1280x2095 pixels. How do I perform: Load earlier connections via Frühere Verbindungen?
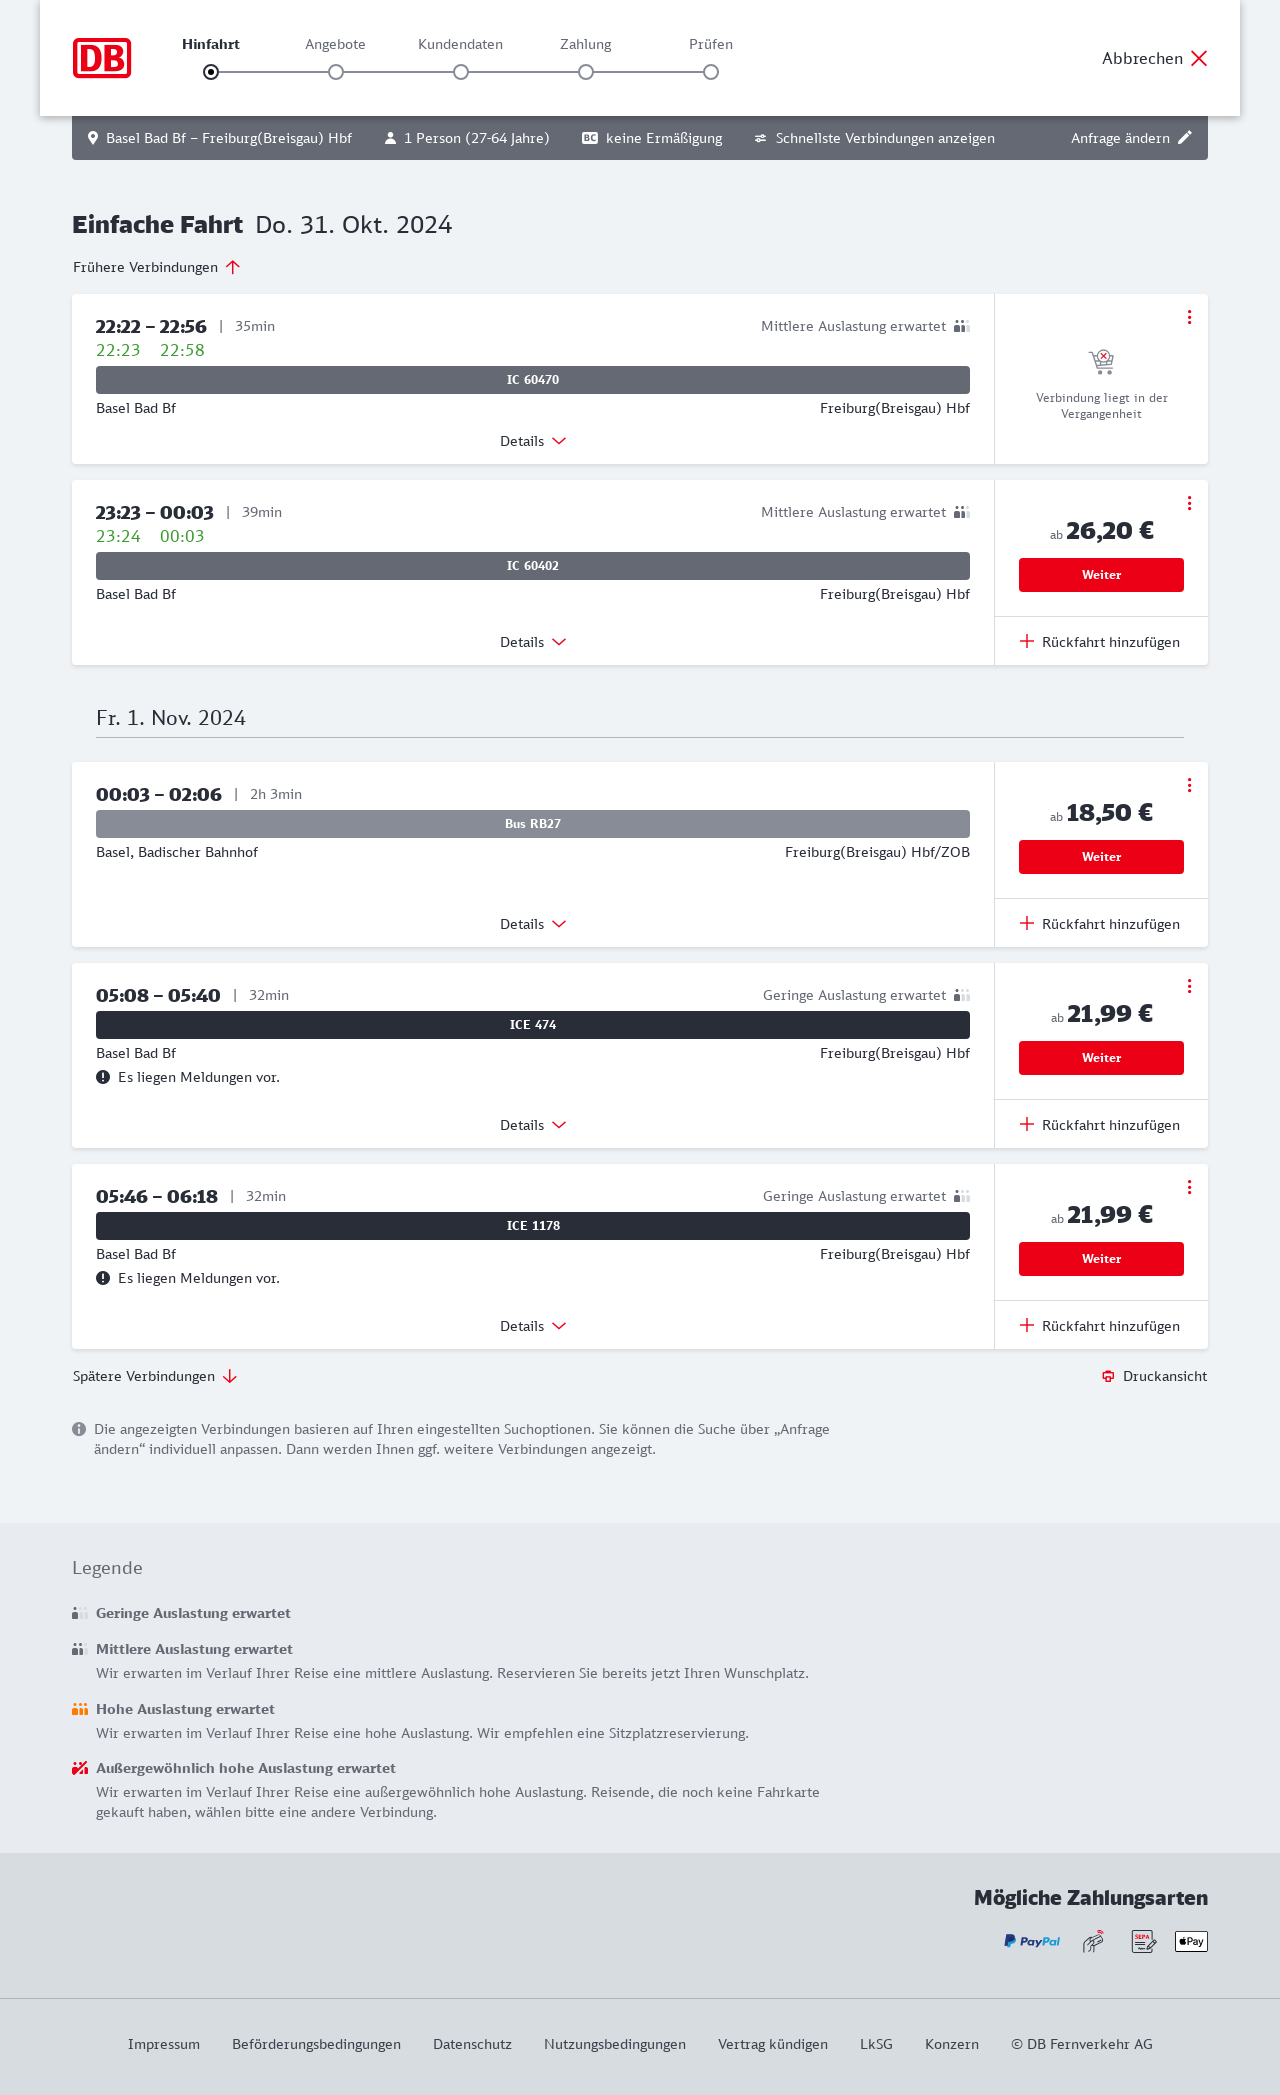156,267
